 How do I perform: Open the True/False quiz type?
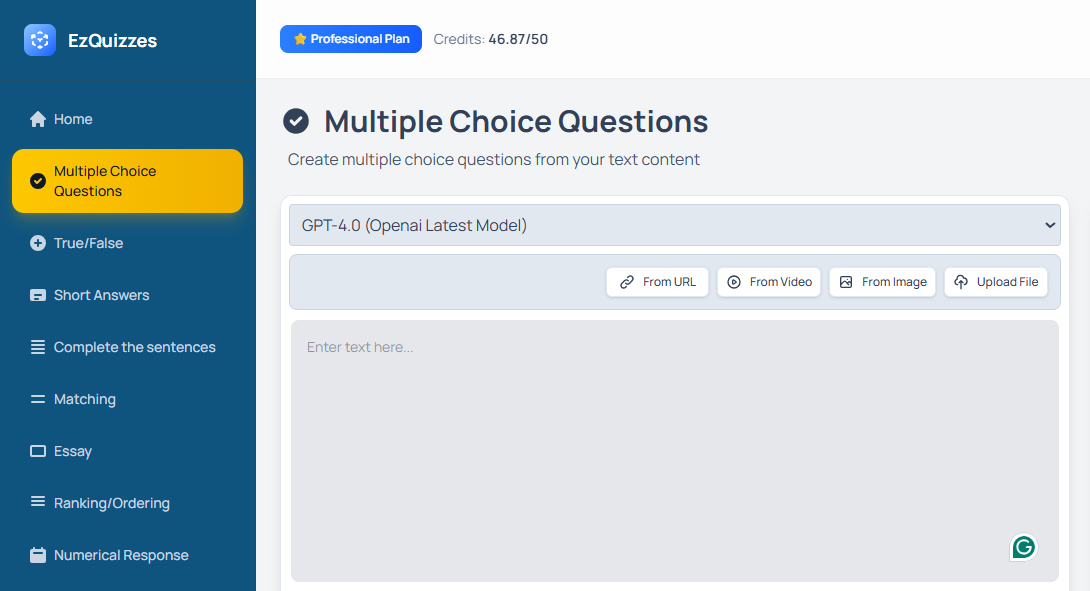88,243
